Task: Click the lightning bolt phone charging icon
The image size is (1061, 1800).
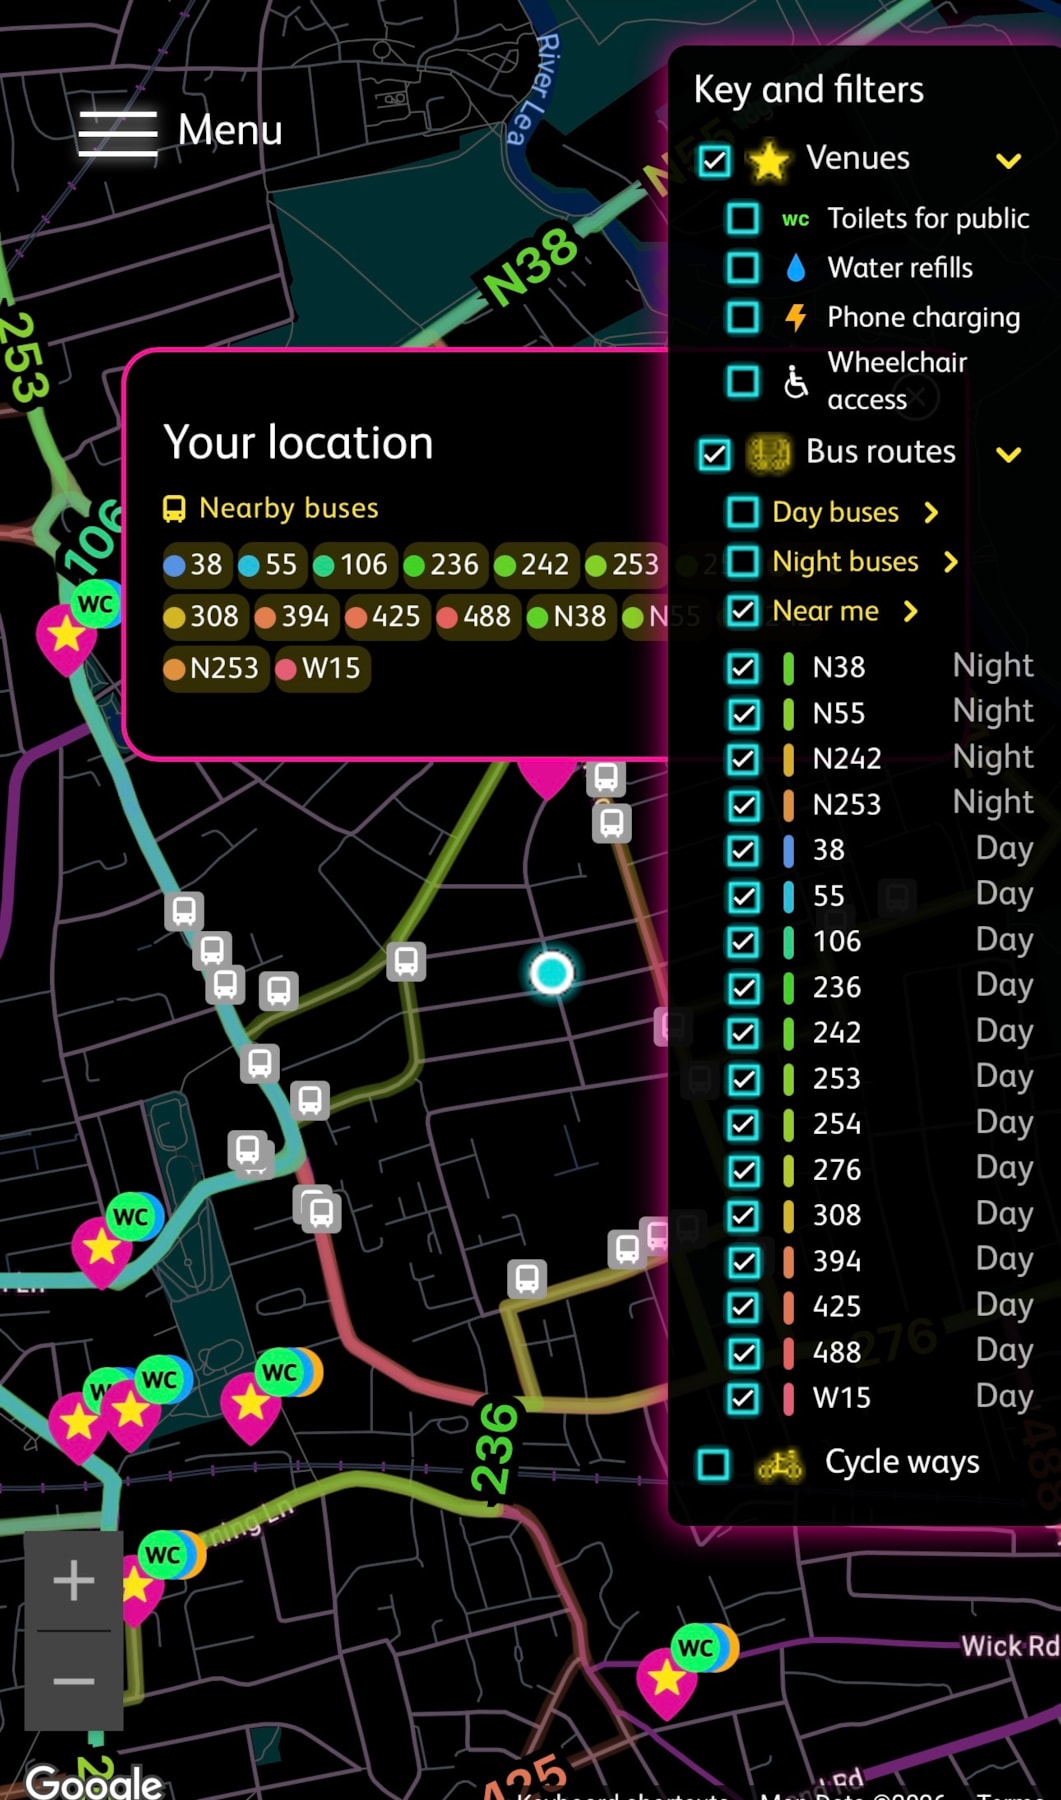Action: click(x=795, y=317)
